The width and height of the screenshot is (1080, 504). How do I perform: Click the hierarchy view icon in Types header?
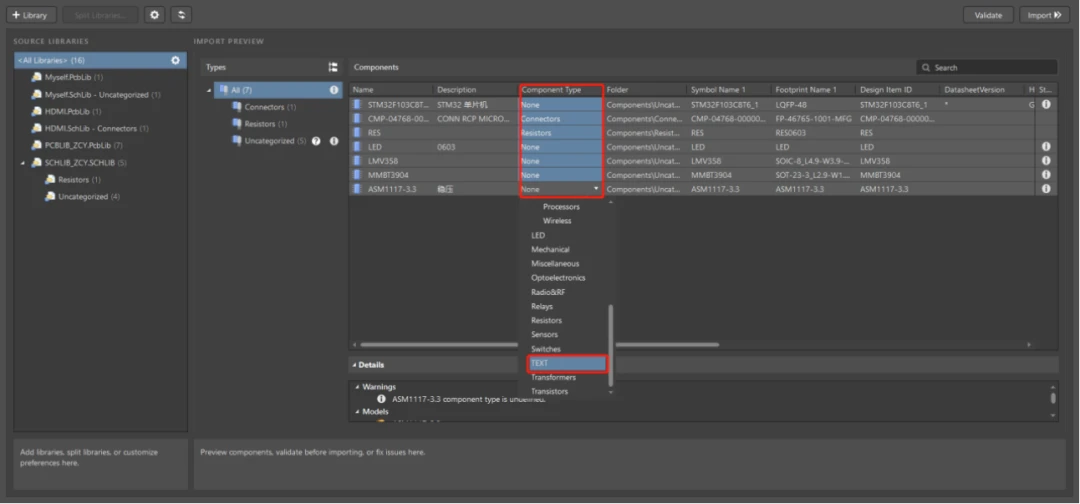[333, 67]
